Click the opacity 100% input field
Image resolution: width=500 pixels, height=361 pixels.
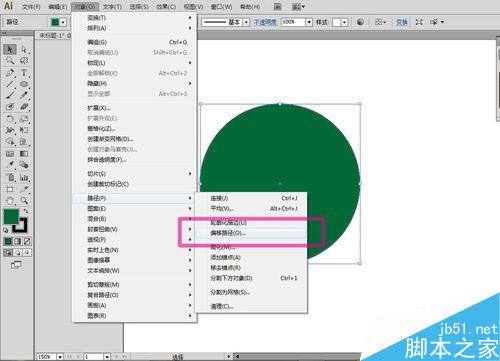click(293, 22)
